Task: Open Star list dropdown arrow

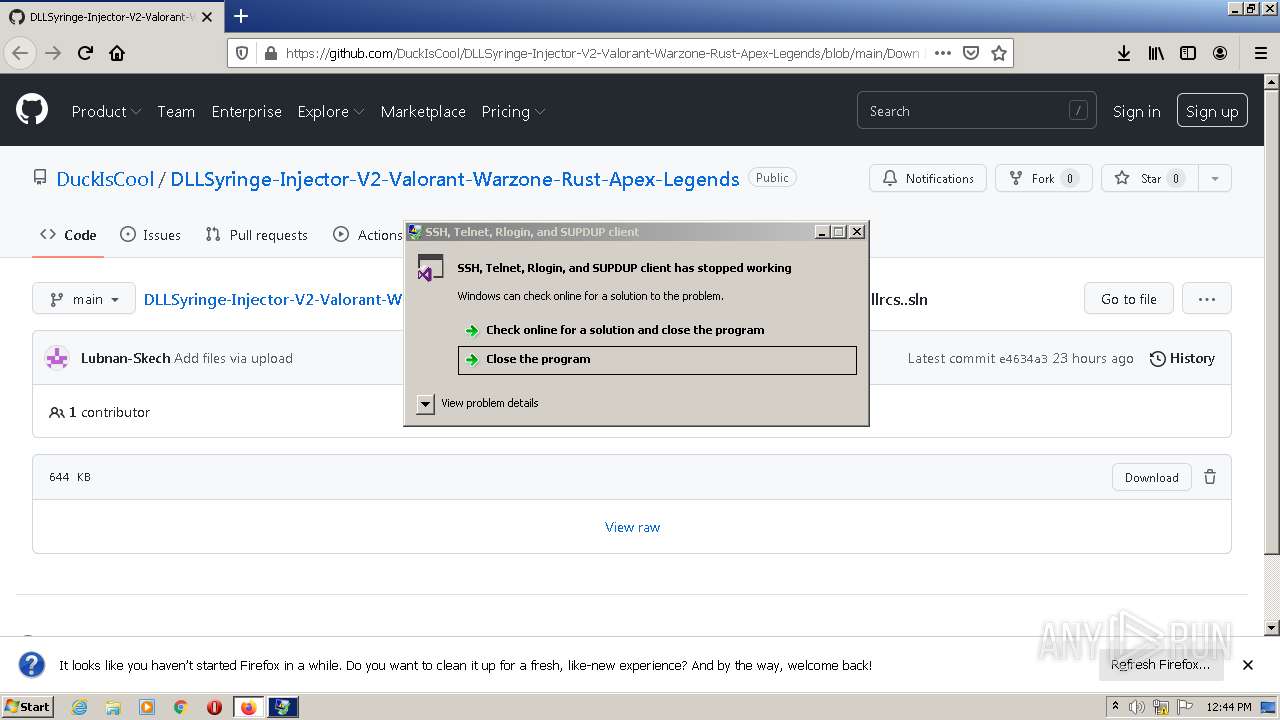Action: pyautogui.click(x=1214, y=179)
